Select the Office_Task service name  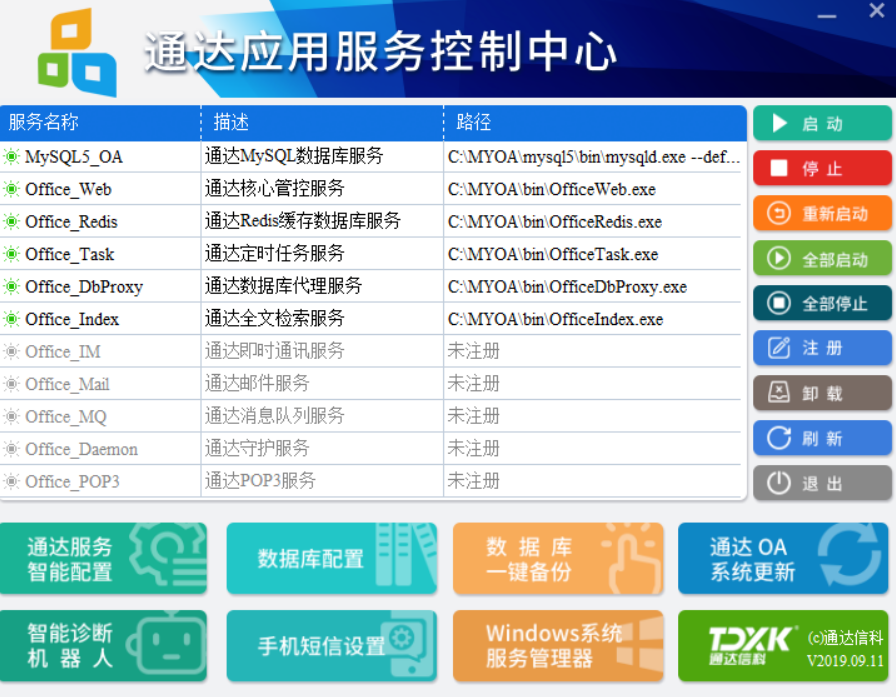click(70, 254)
